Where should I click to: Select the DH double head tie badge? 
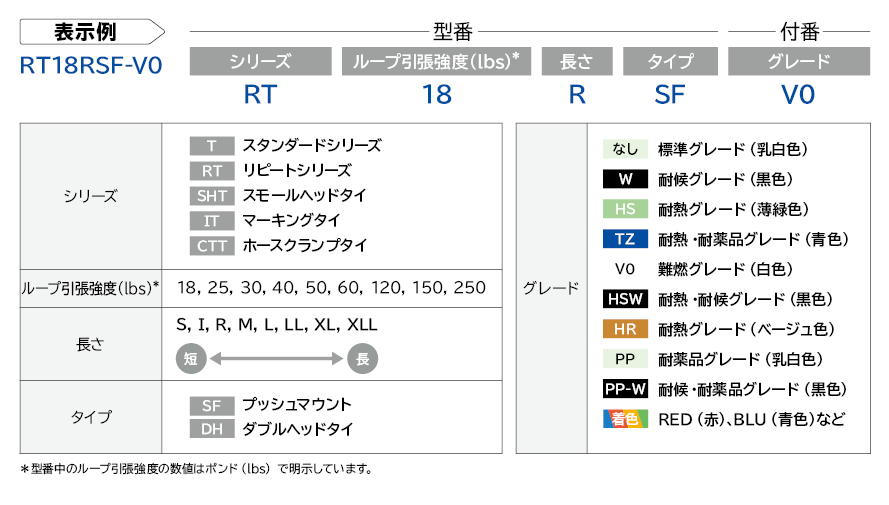point(212,429)
